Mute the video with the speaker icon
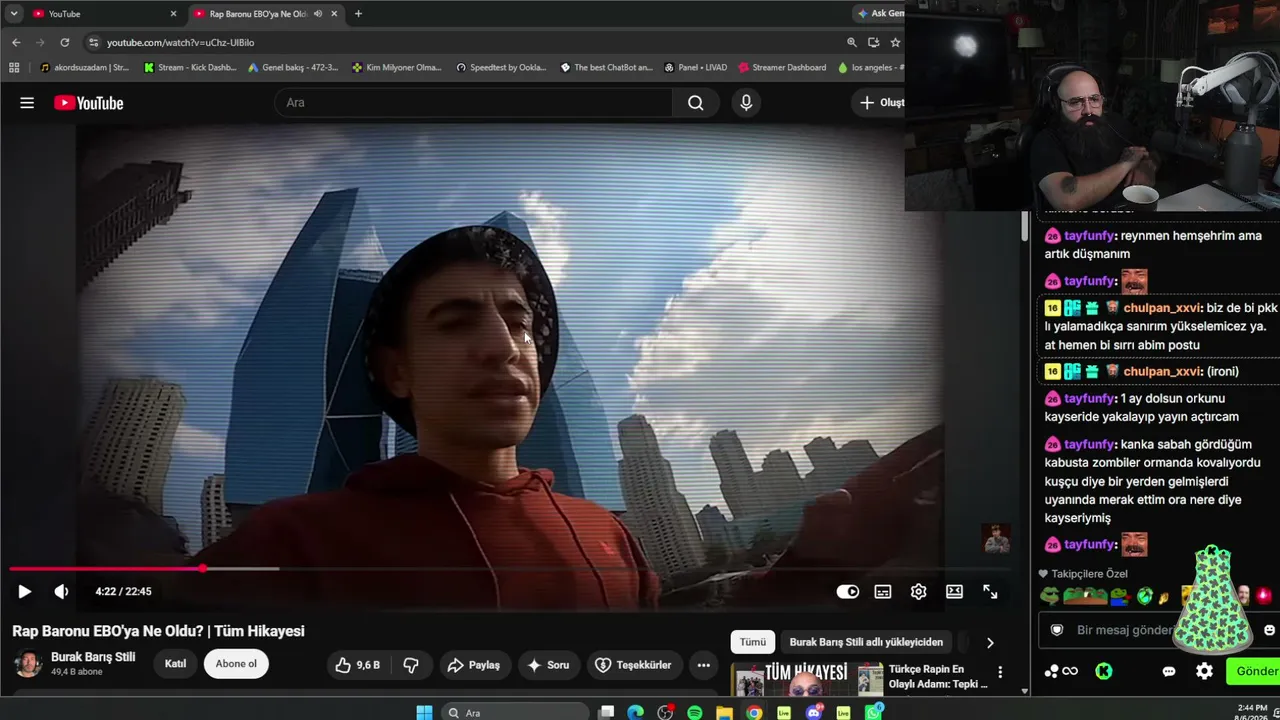The height and width of the screenshot is (720, 1280). [61, 592]
